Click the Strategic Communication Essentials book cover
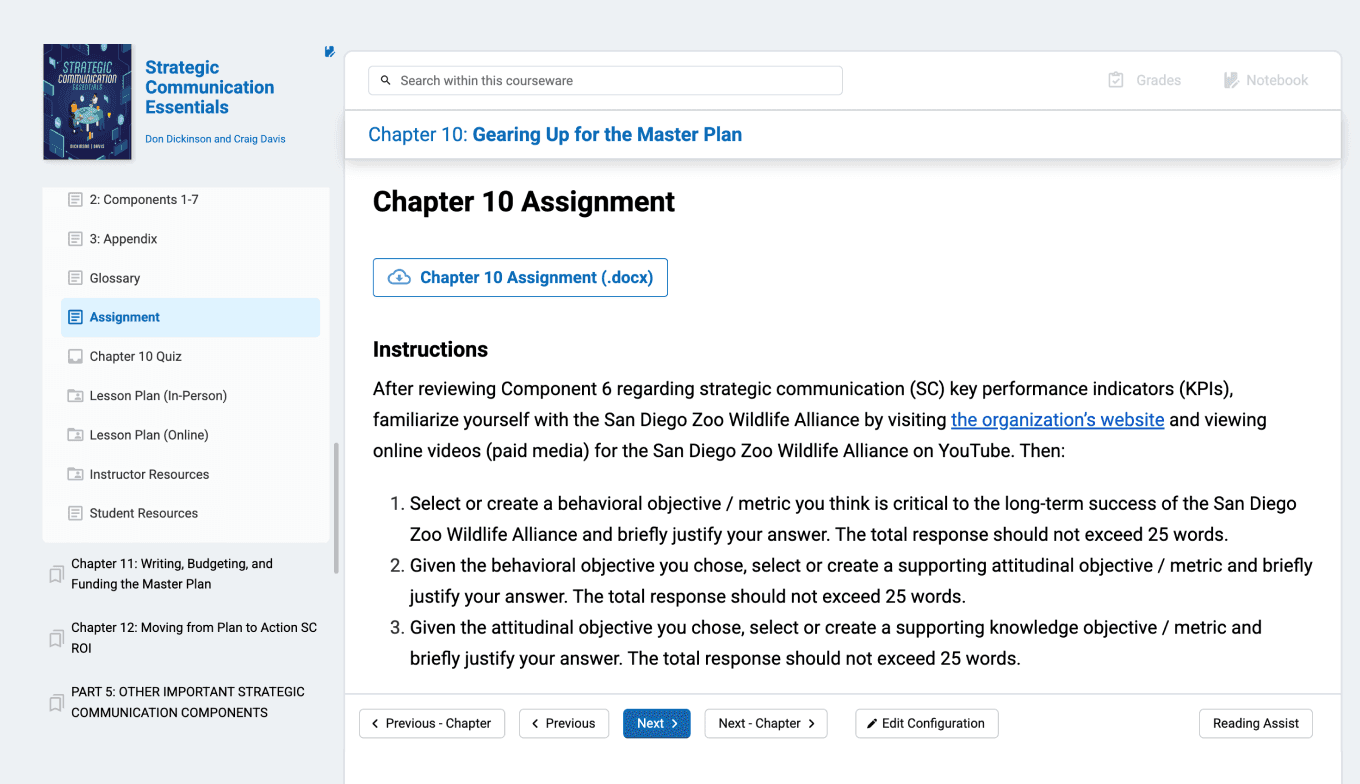 (x=87, y=101)
